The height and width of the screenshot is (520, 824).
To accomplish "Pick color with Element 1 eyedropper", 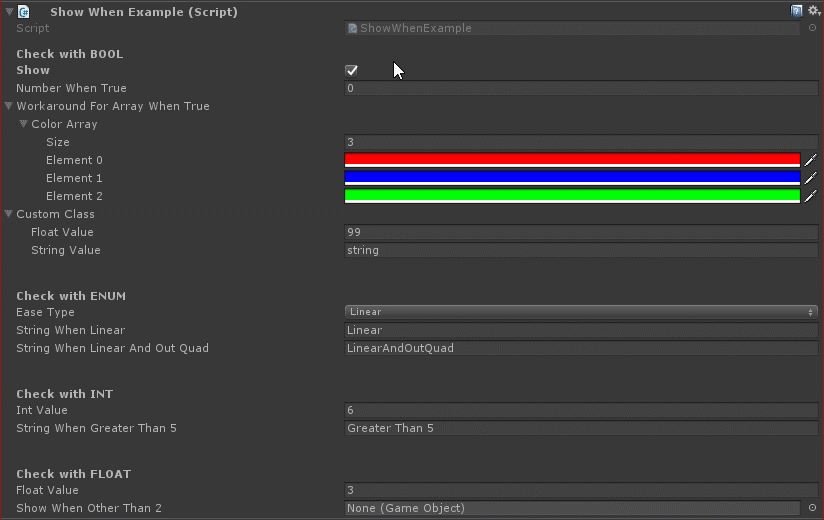I will point(811,178).
